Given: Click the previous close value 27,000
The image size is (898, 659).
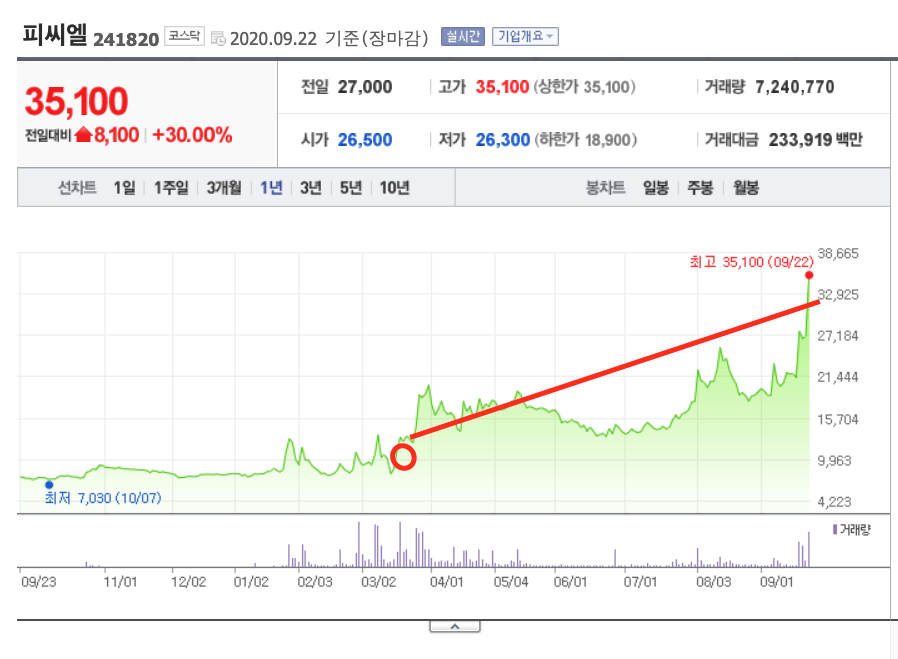Looking at the screenshot, I should 365,87.
